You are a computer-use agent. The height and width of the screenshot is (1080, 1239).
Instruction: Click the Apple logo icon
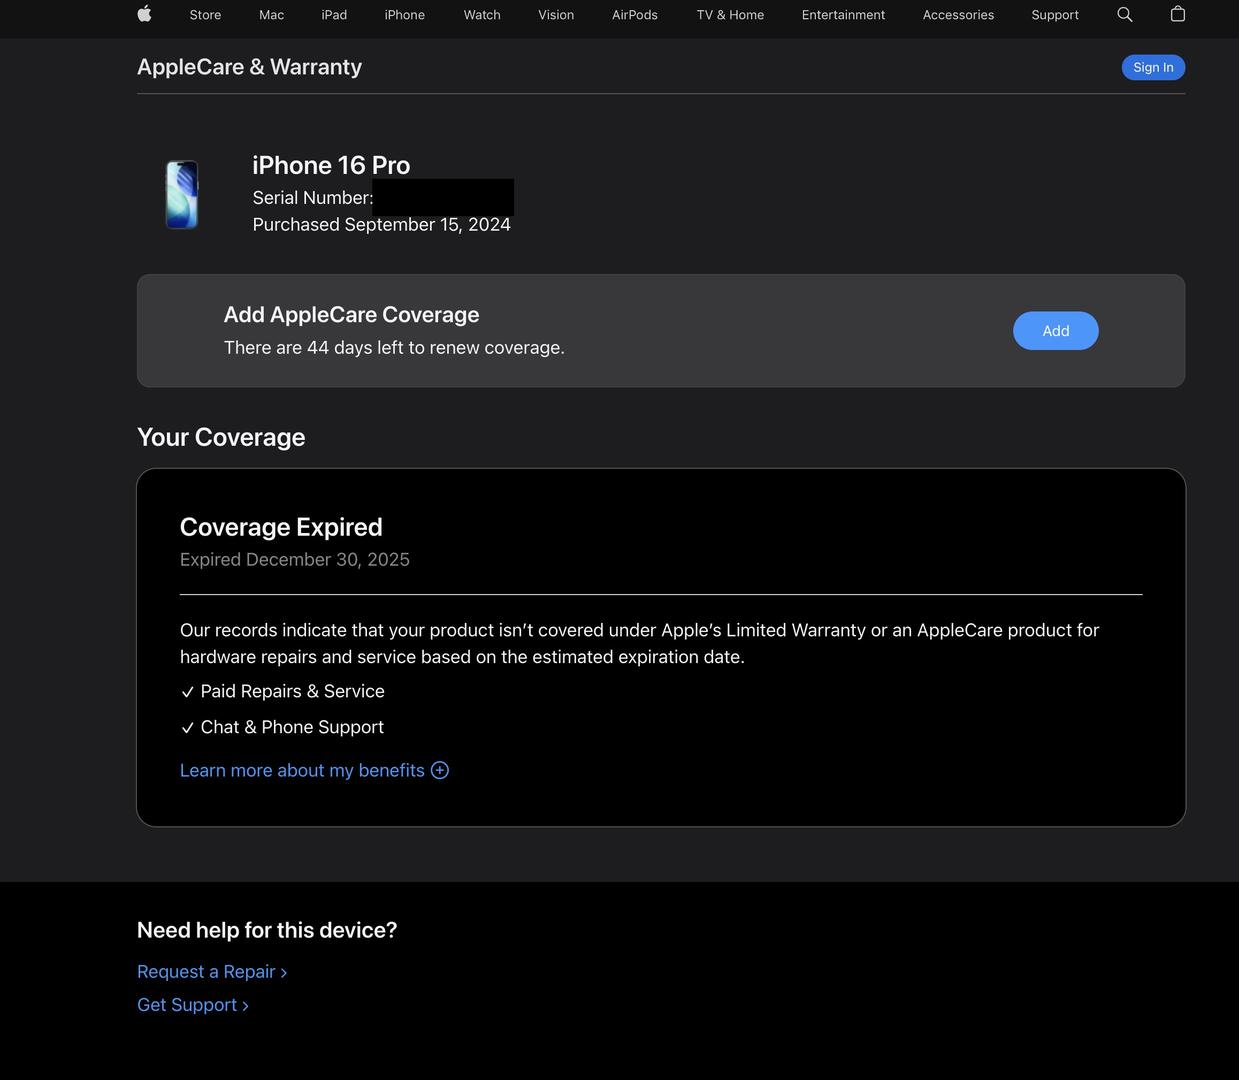[144, 14]
